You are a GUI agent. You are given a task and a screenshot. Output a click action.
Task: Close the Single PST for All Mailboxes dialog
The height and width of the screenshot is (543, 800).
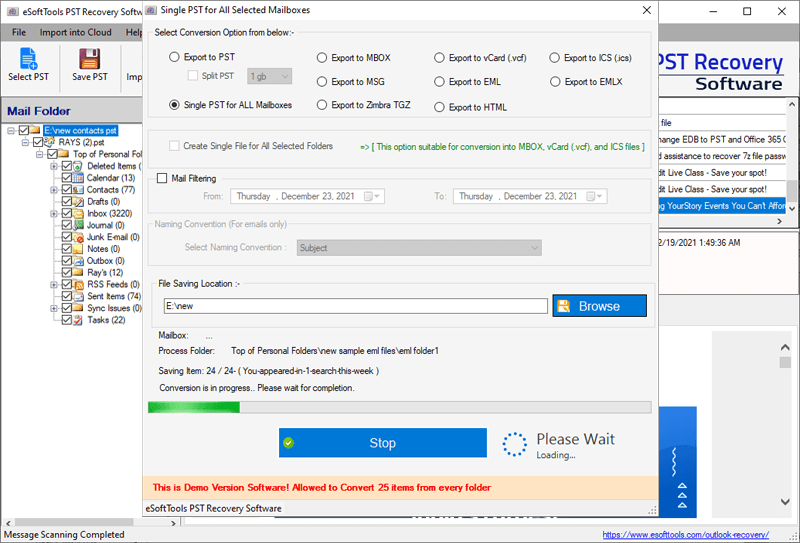click(x=646, y=10)
